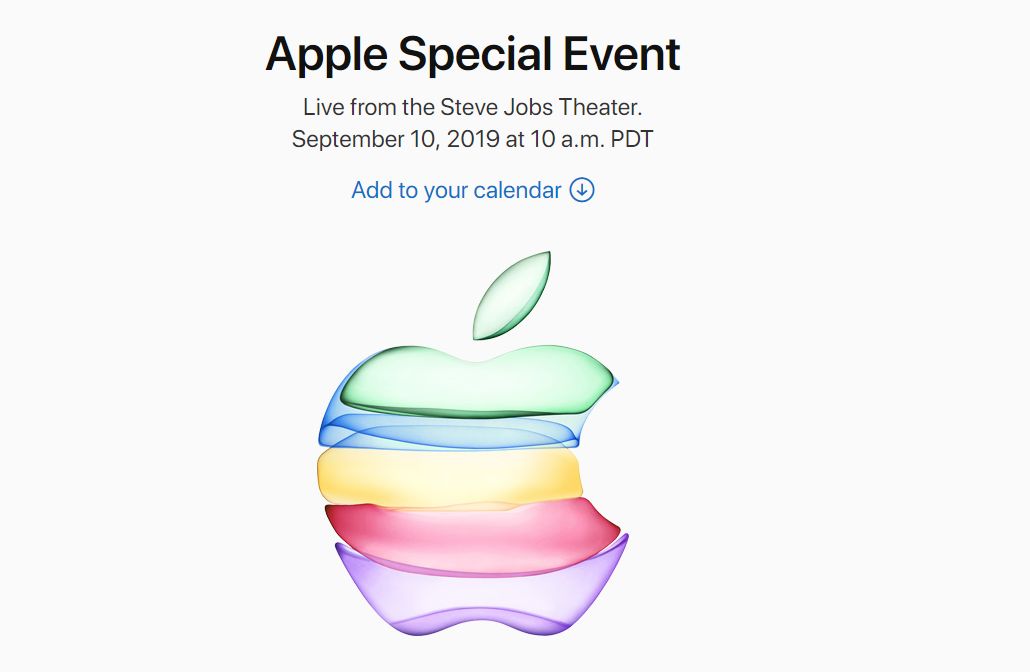
Task: Click the "Live from the" text
Action: (x=369, y=107)
